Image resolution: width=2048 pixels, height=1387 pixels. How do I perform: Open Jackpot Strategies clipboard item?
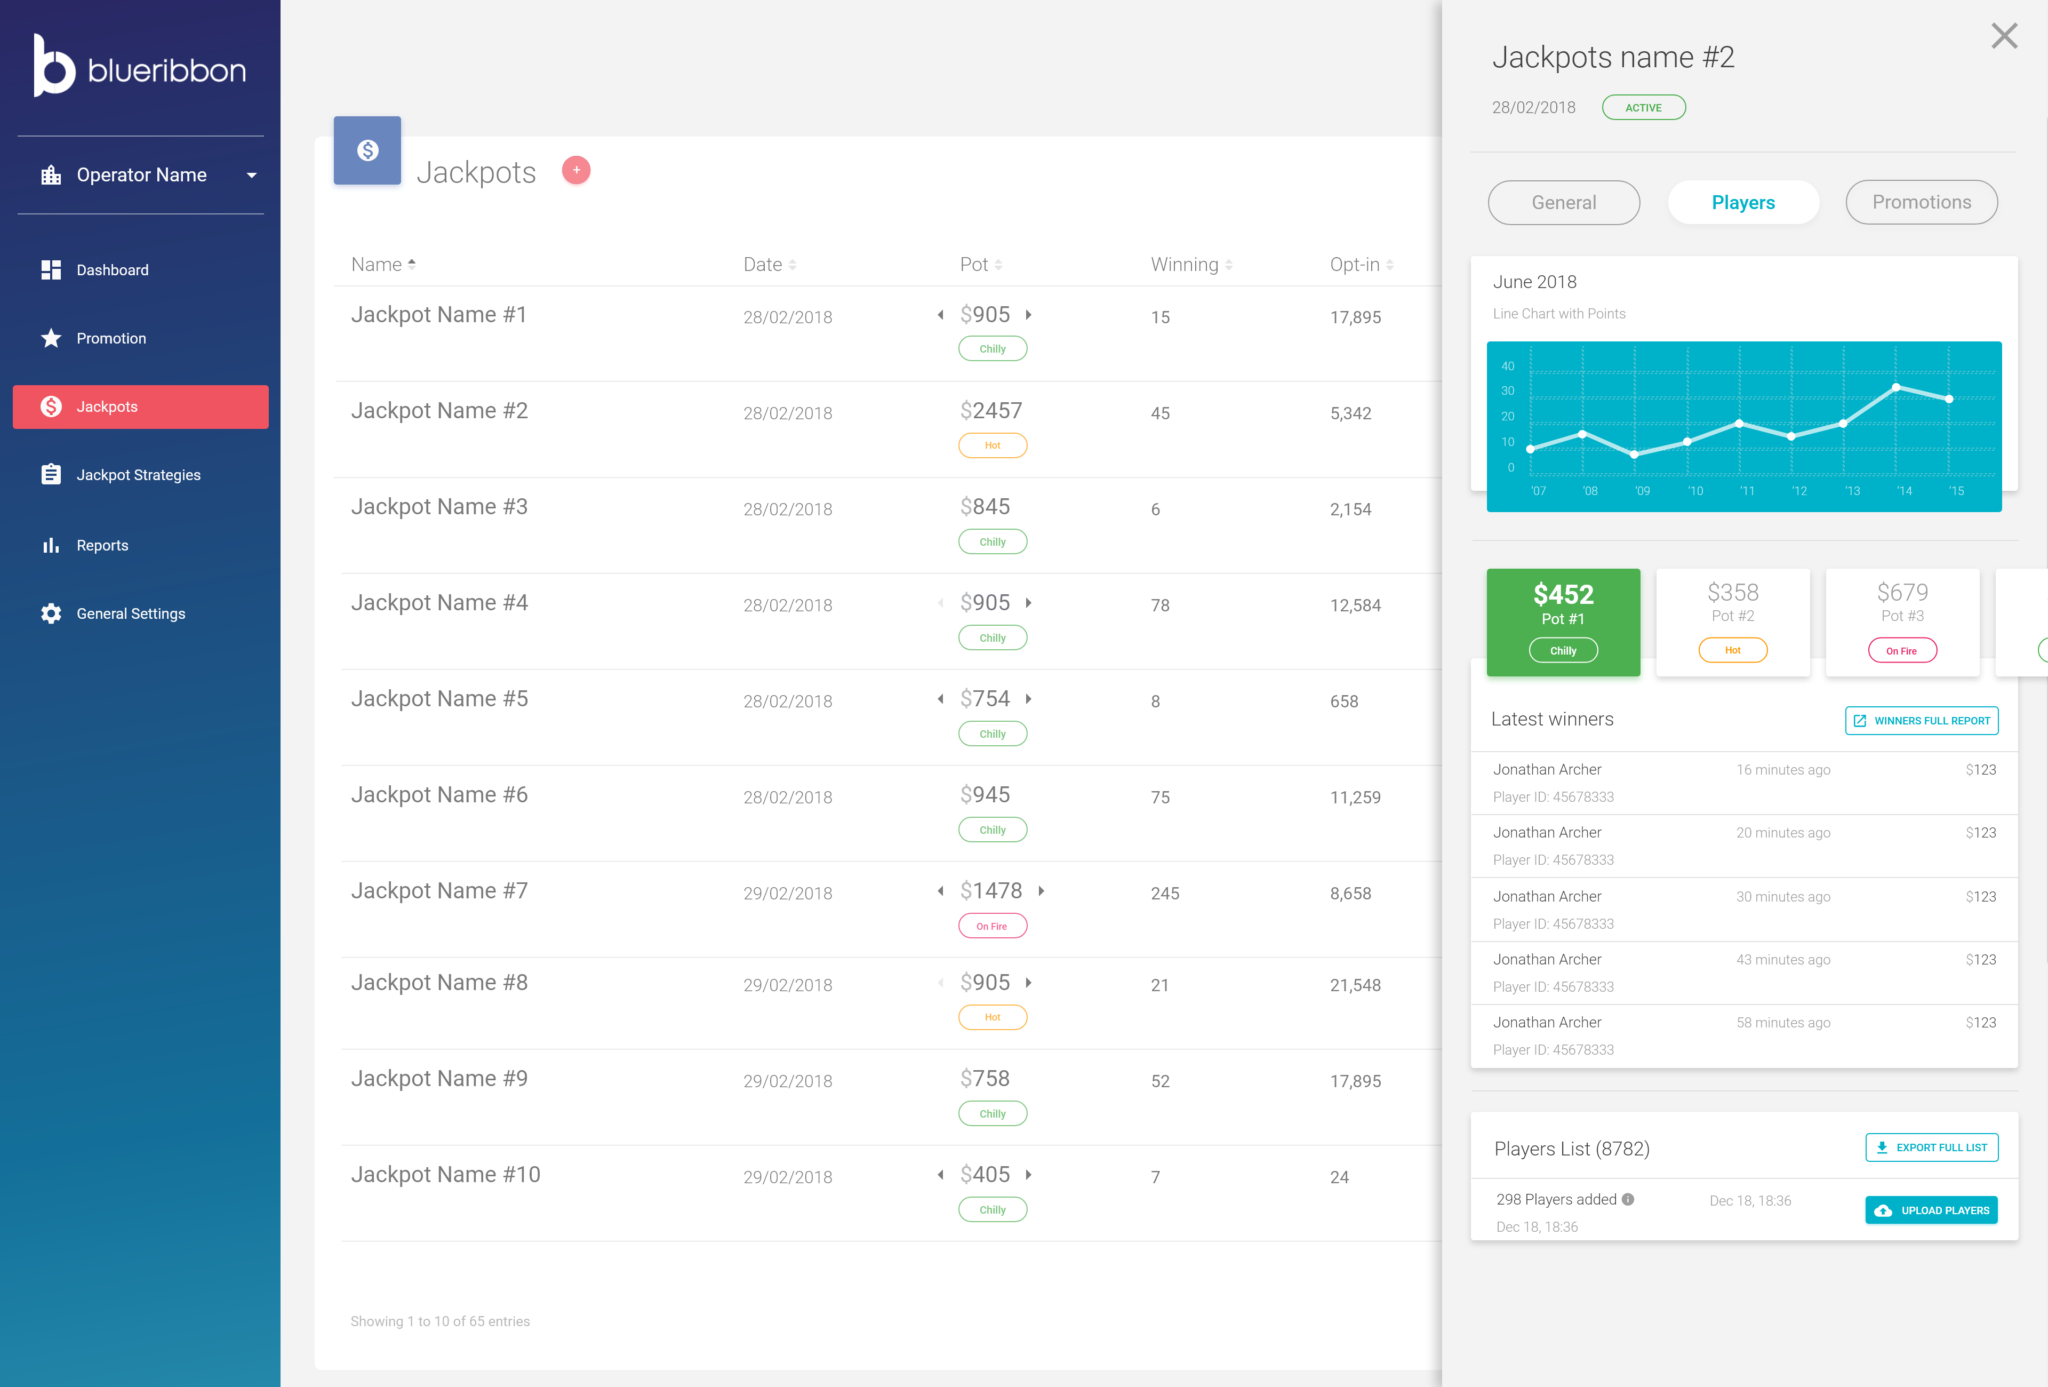pos(137,475)
